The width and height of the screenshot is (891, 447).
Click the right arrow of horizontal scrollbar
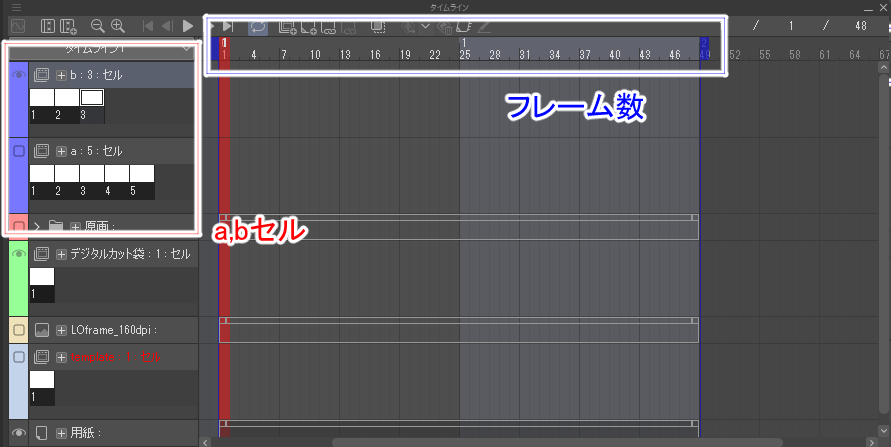pyautogui.click(x=872, y=442)
